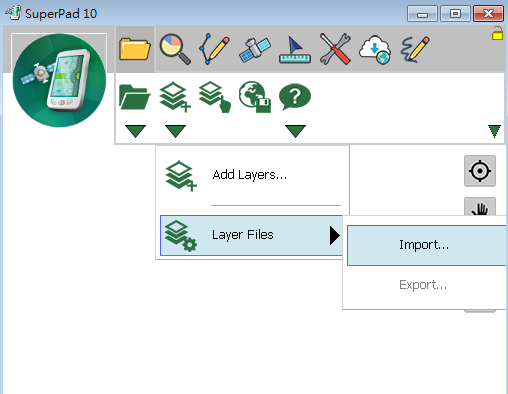Screen dimensions: 508x394
Task: Toggle the yellow padlock lock icon
Action: tap(497, 33)
